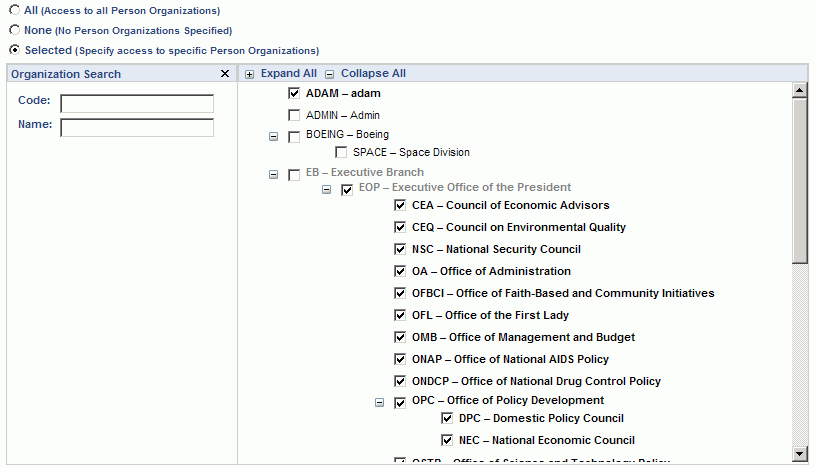The width and height of the screenshot is (815, 468).
Task: Click the OMB – Office of Management and Budget text
Action: [523, 337]
